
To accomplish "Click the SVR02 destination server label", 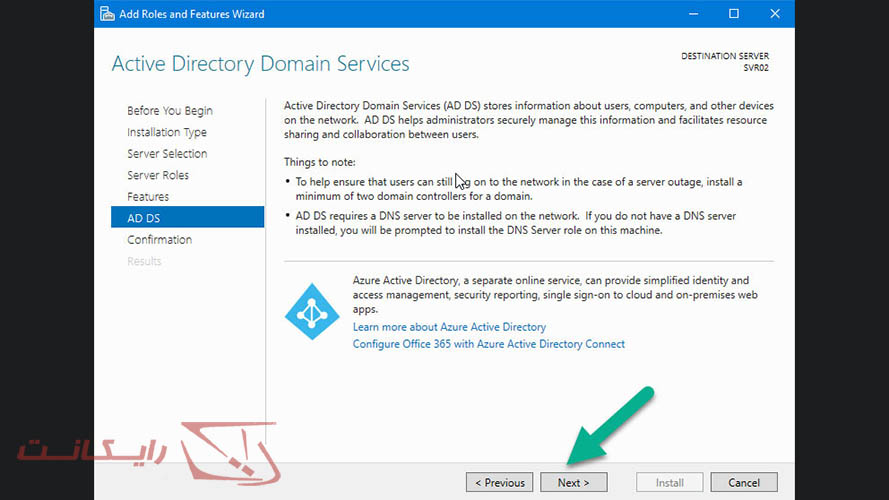I will click(756, 68).
